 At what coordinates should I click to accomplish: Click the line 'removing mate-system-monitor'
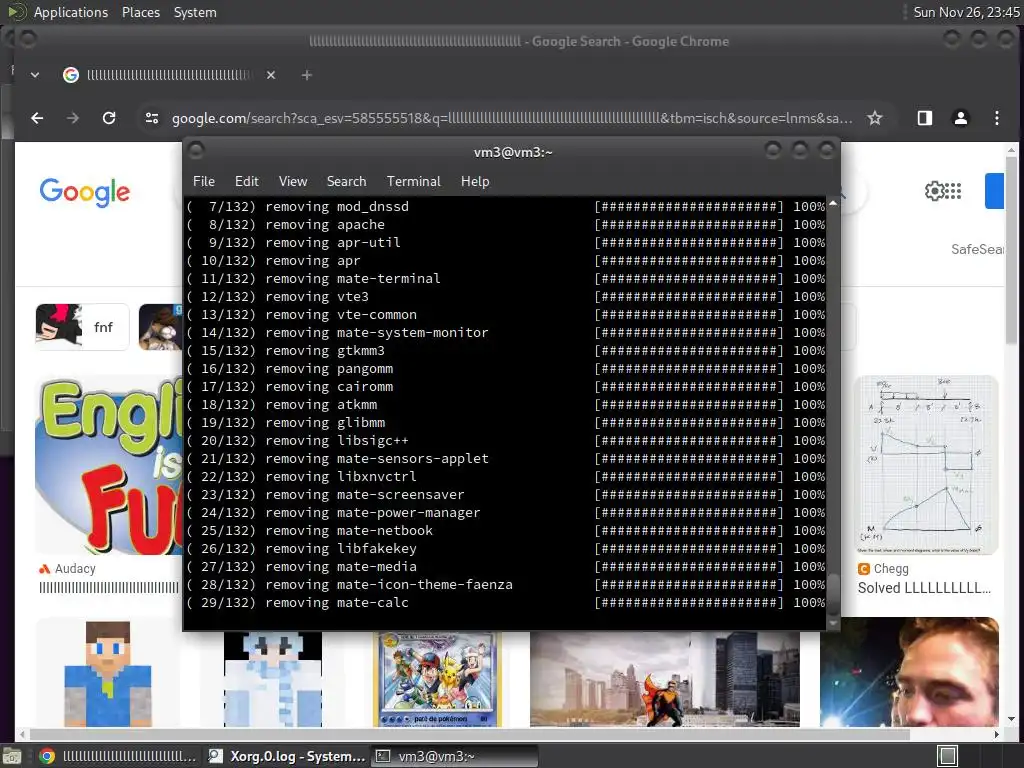coord(377,332)
